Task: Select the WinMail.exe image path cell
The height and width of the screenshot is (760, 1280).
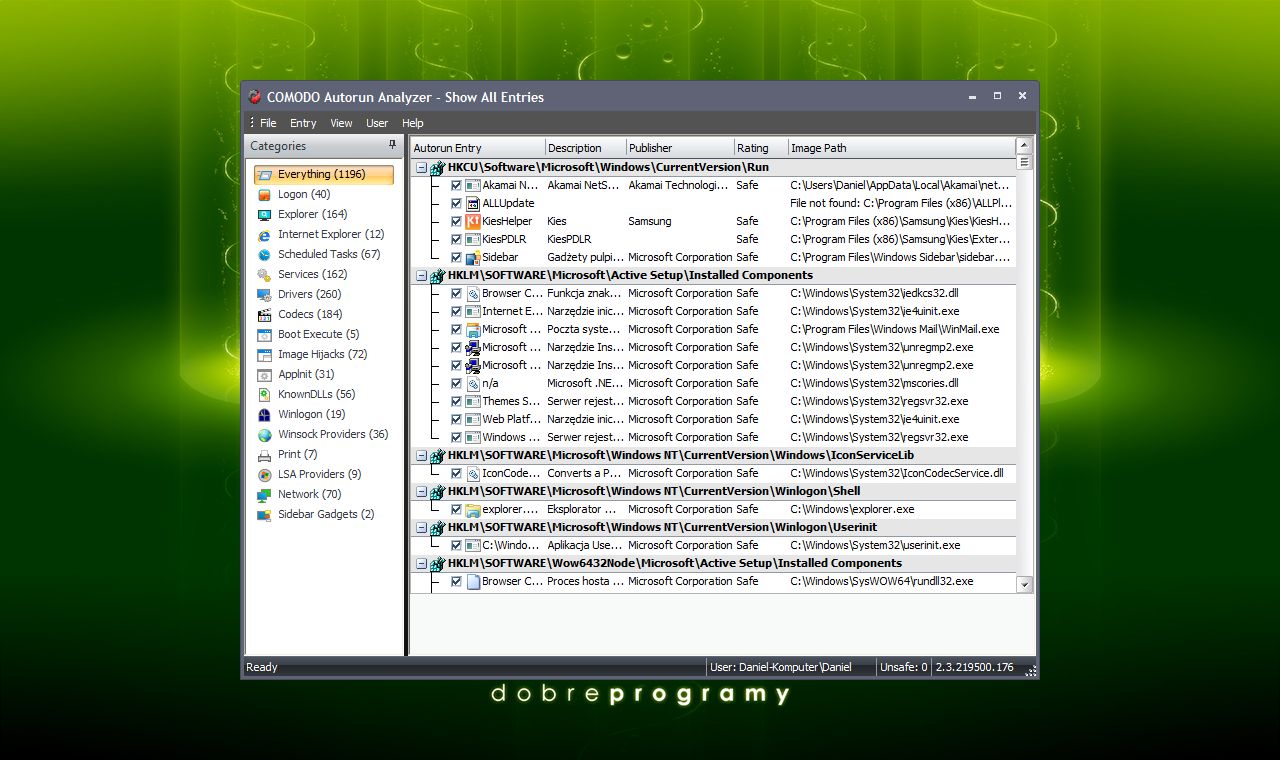Action: pos(895,329)
